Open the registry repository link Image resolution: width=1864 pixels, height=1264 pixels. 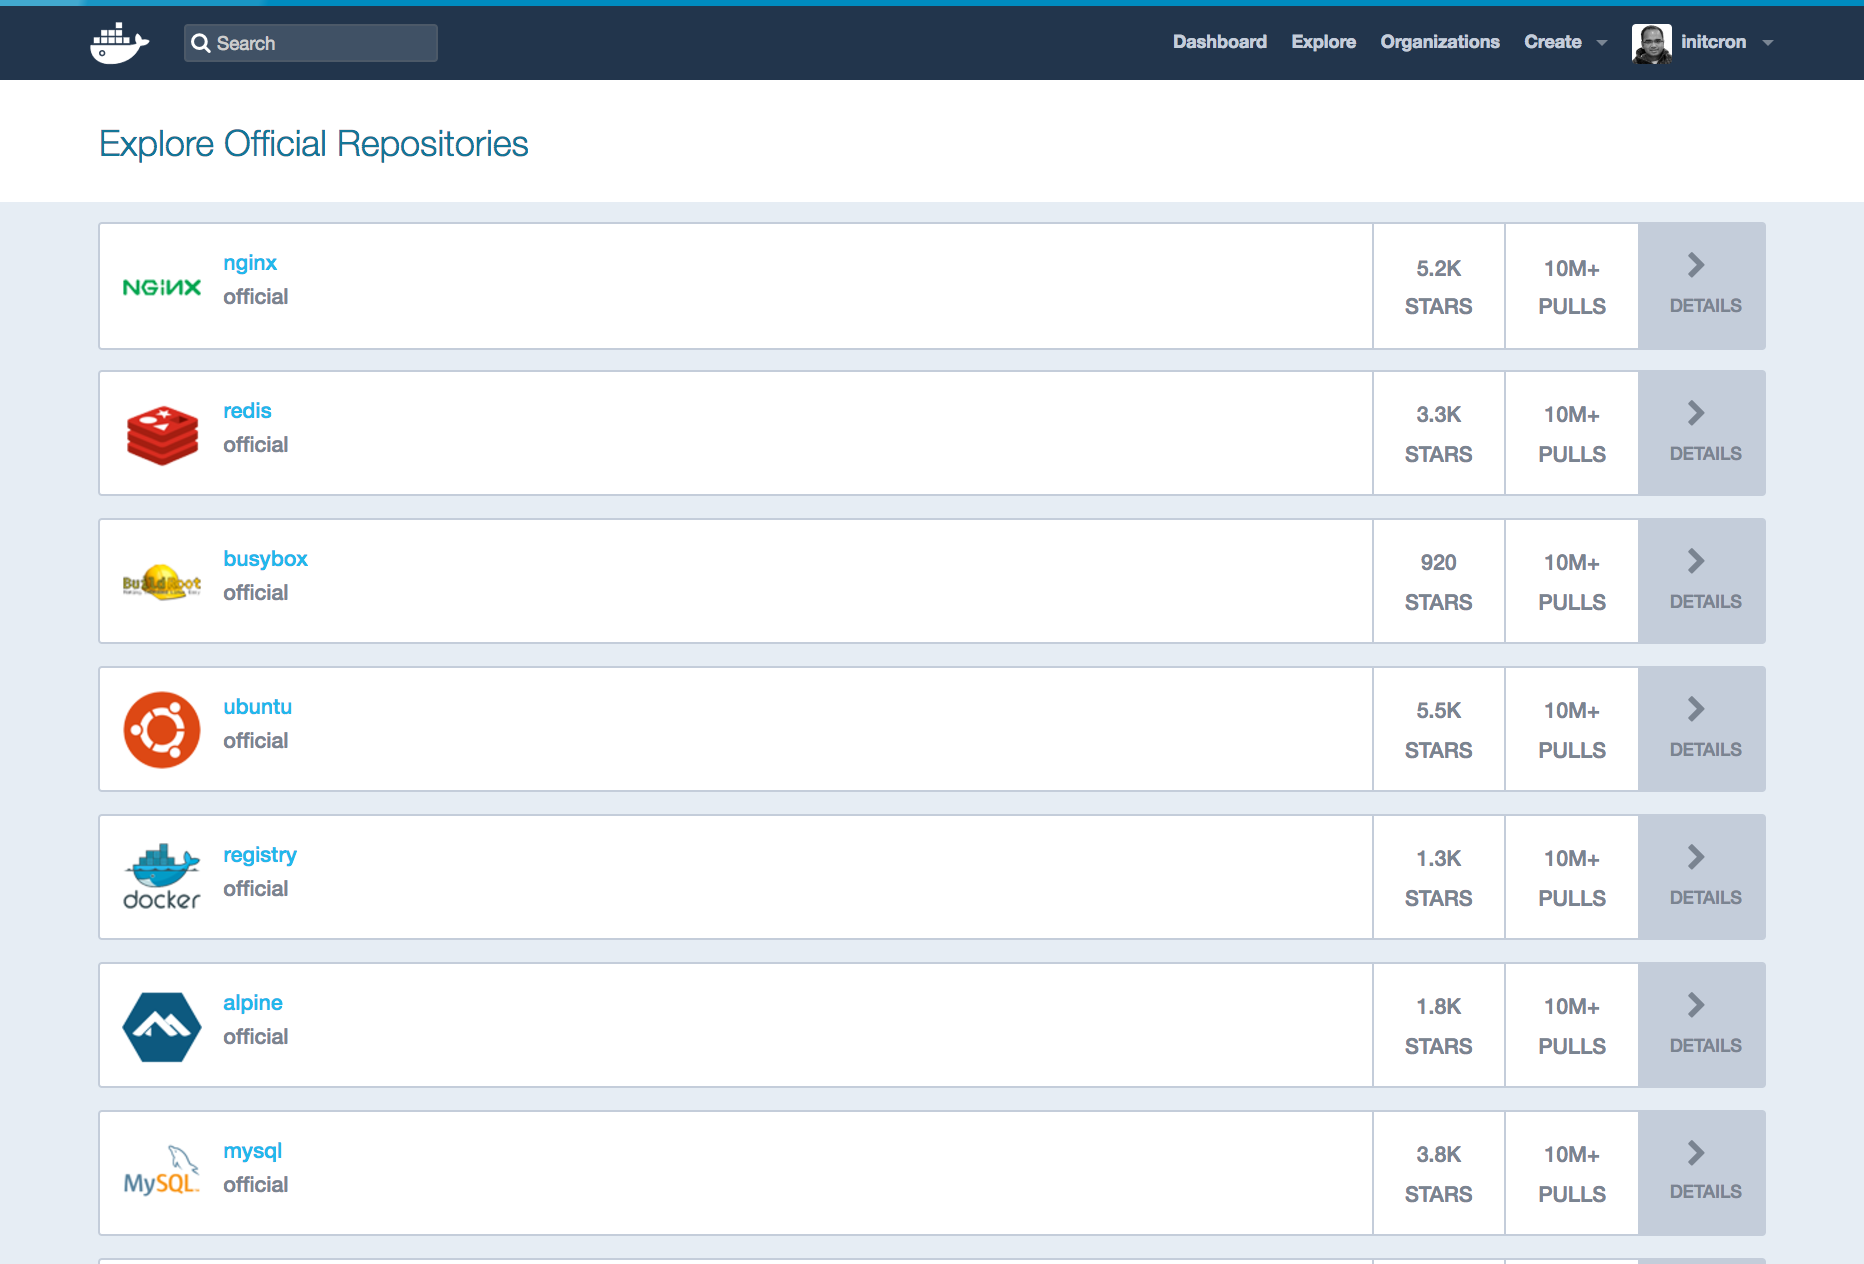click(260, 855)
